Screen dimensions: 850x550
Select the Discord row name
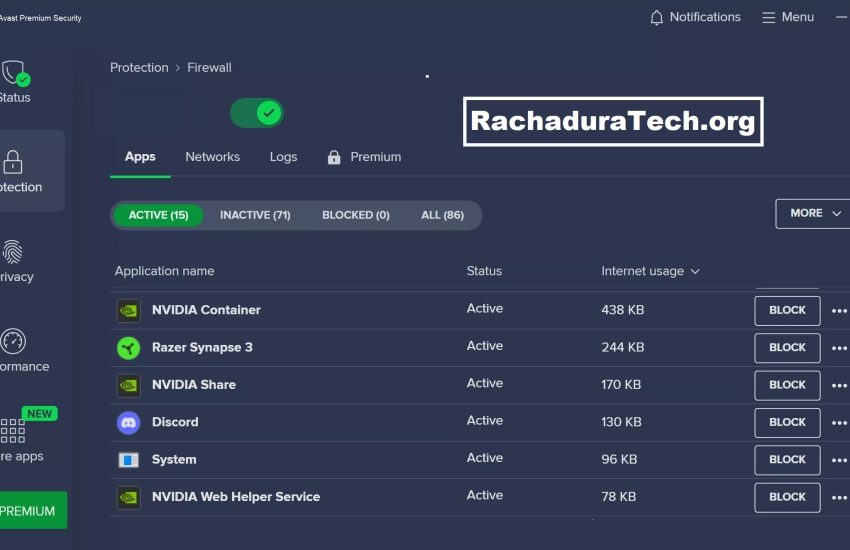point(175,422)
